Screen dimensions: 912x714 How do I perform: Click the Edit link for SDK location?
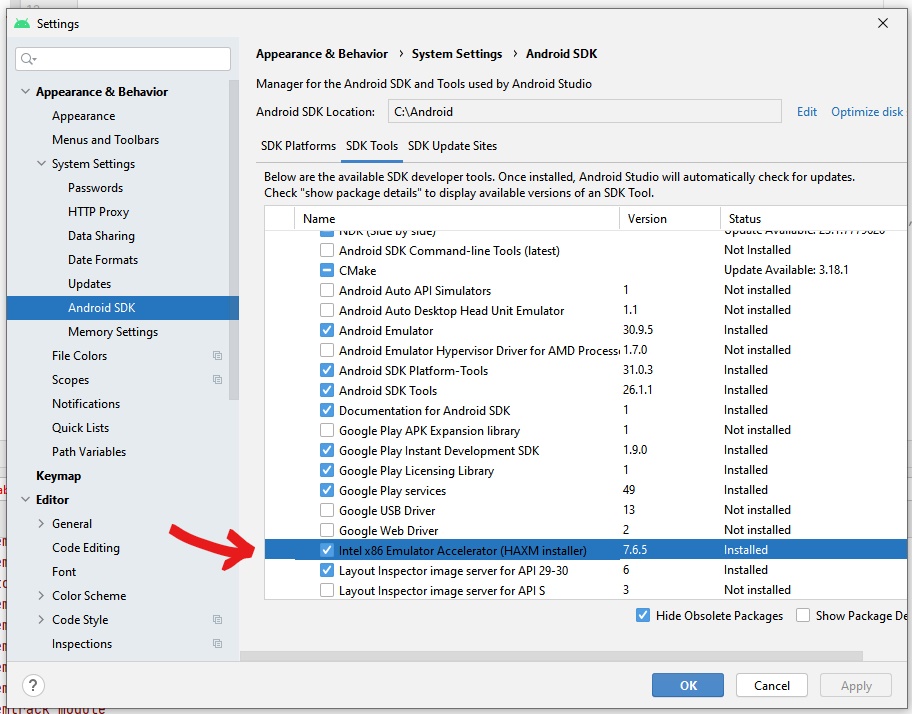point(807,112)
